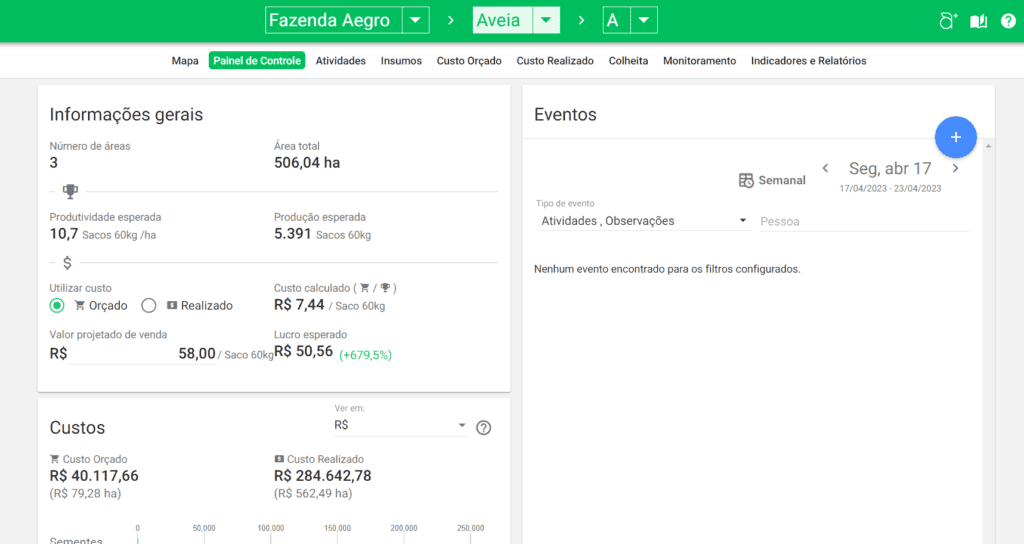This screenshot has width=1024, height=544.
Task: Advance to next week with right arrow
Action: point(955,169)
